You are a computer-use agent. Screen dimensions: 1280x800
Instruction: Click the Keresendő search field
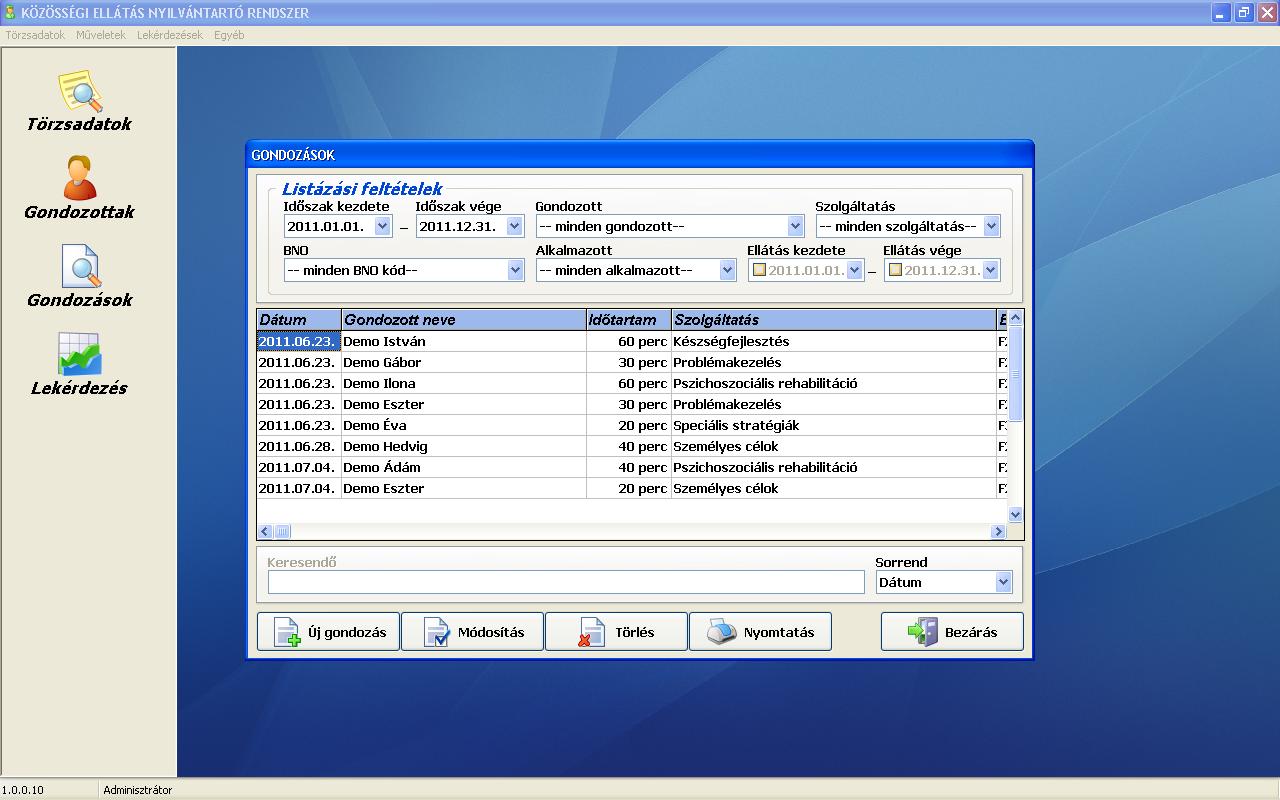tap(565, 582)
